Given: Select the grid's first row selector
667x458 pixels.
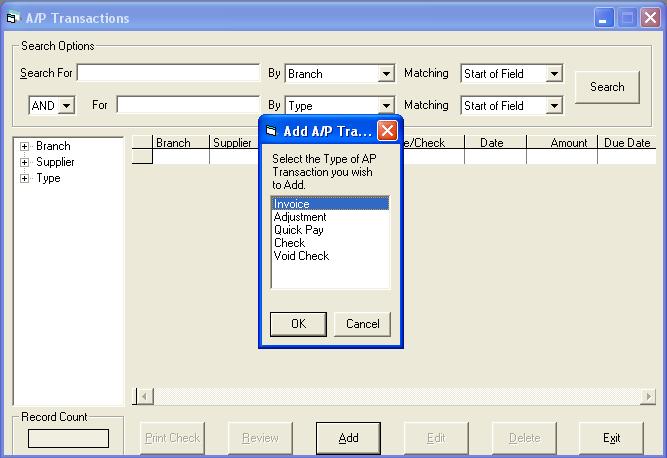Looking at the screenshot, I should tap(142, 156).
